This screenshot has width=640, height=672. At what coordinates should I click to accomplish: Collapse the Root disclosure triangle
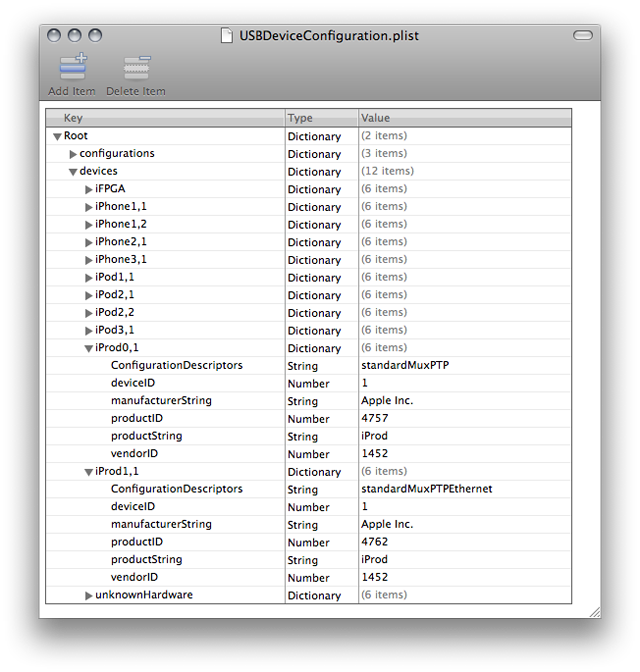pos(58,136)
